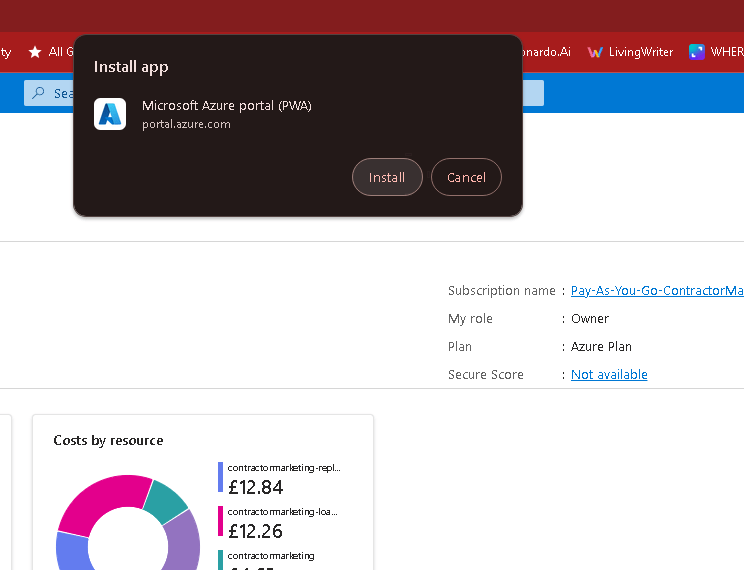The width and height of the screenshot is (744, 570).
Task: Open the Pay-As-You-Go subscription link
Action: coord(657,290)
